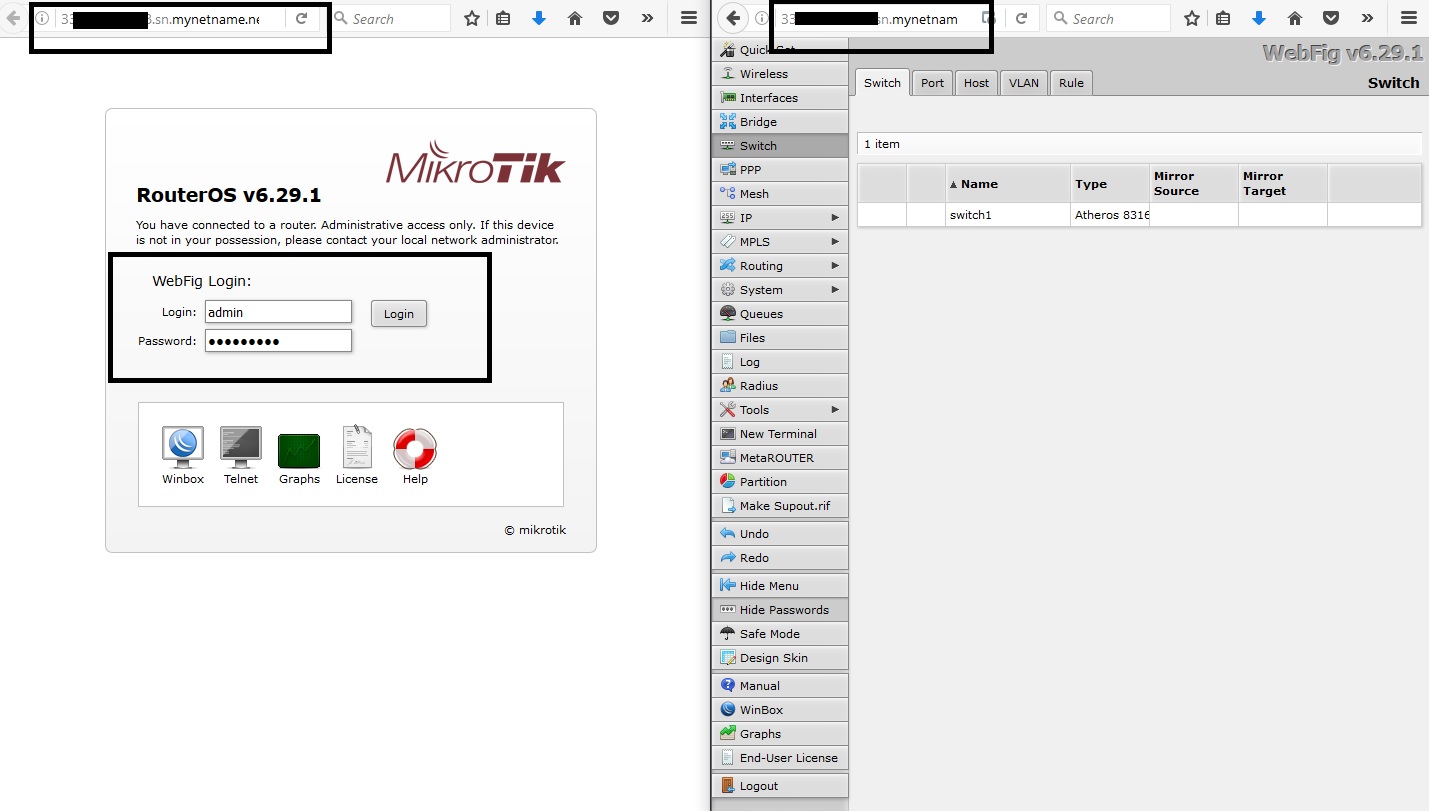Open downloads arrow in right browser
1429x811 pixels.
(1259, 18)
